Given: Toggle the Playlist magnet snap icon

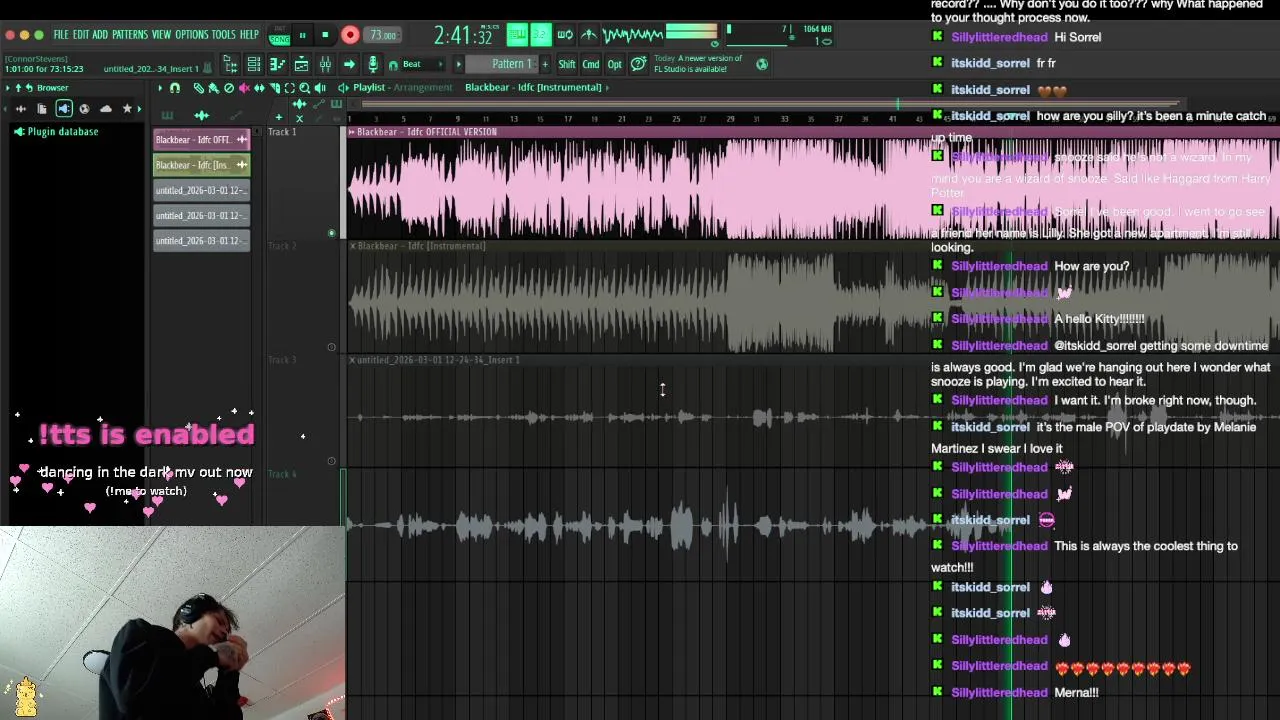Looking at the screenshot, I should [175, 88].
